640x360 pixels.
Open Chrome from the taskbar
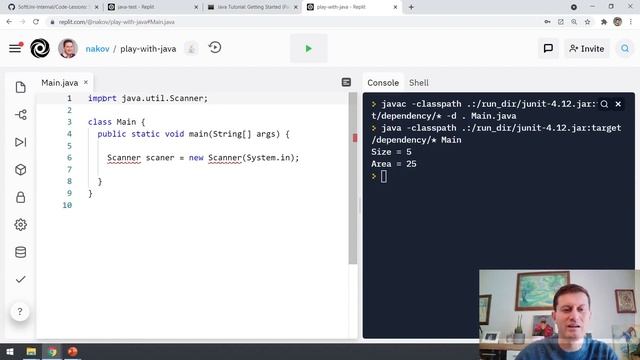[x=52, y=351]
